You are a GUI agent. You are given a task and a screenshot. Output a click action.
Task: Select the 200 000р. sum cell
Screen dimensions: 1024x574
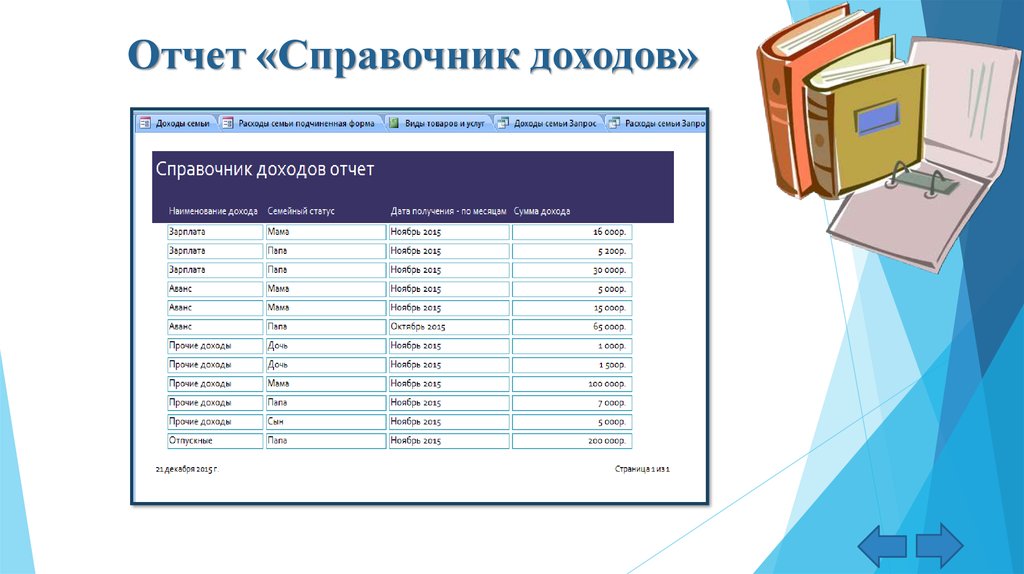(x=572, y=441)
